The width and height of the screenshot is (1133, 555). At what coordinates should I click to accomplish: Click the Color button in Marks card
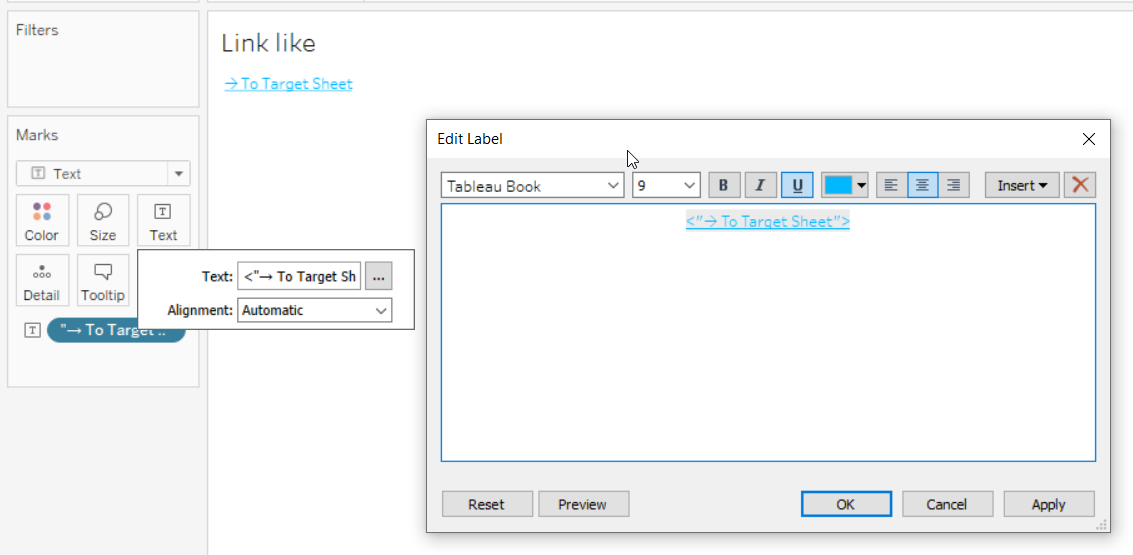[x=42, y=221]
